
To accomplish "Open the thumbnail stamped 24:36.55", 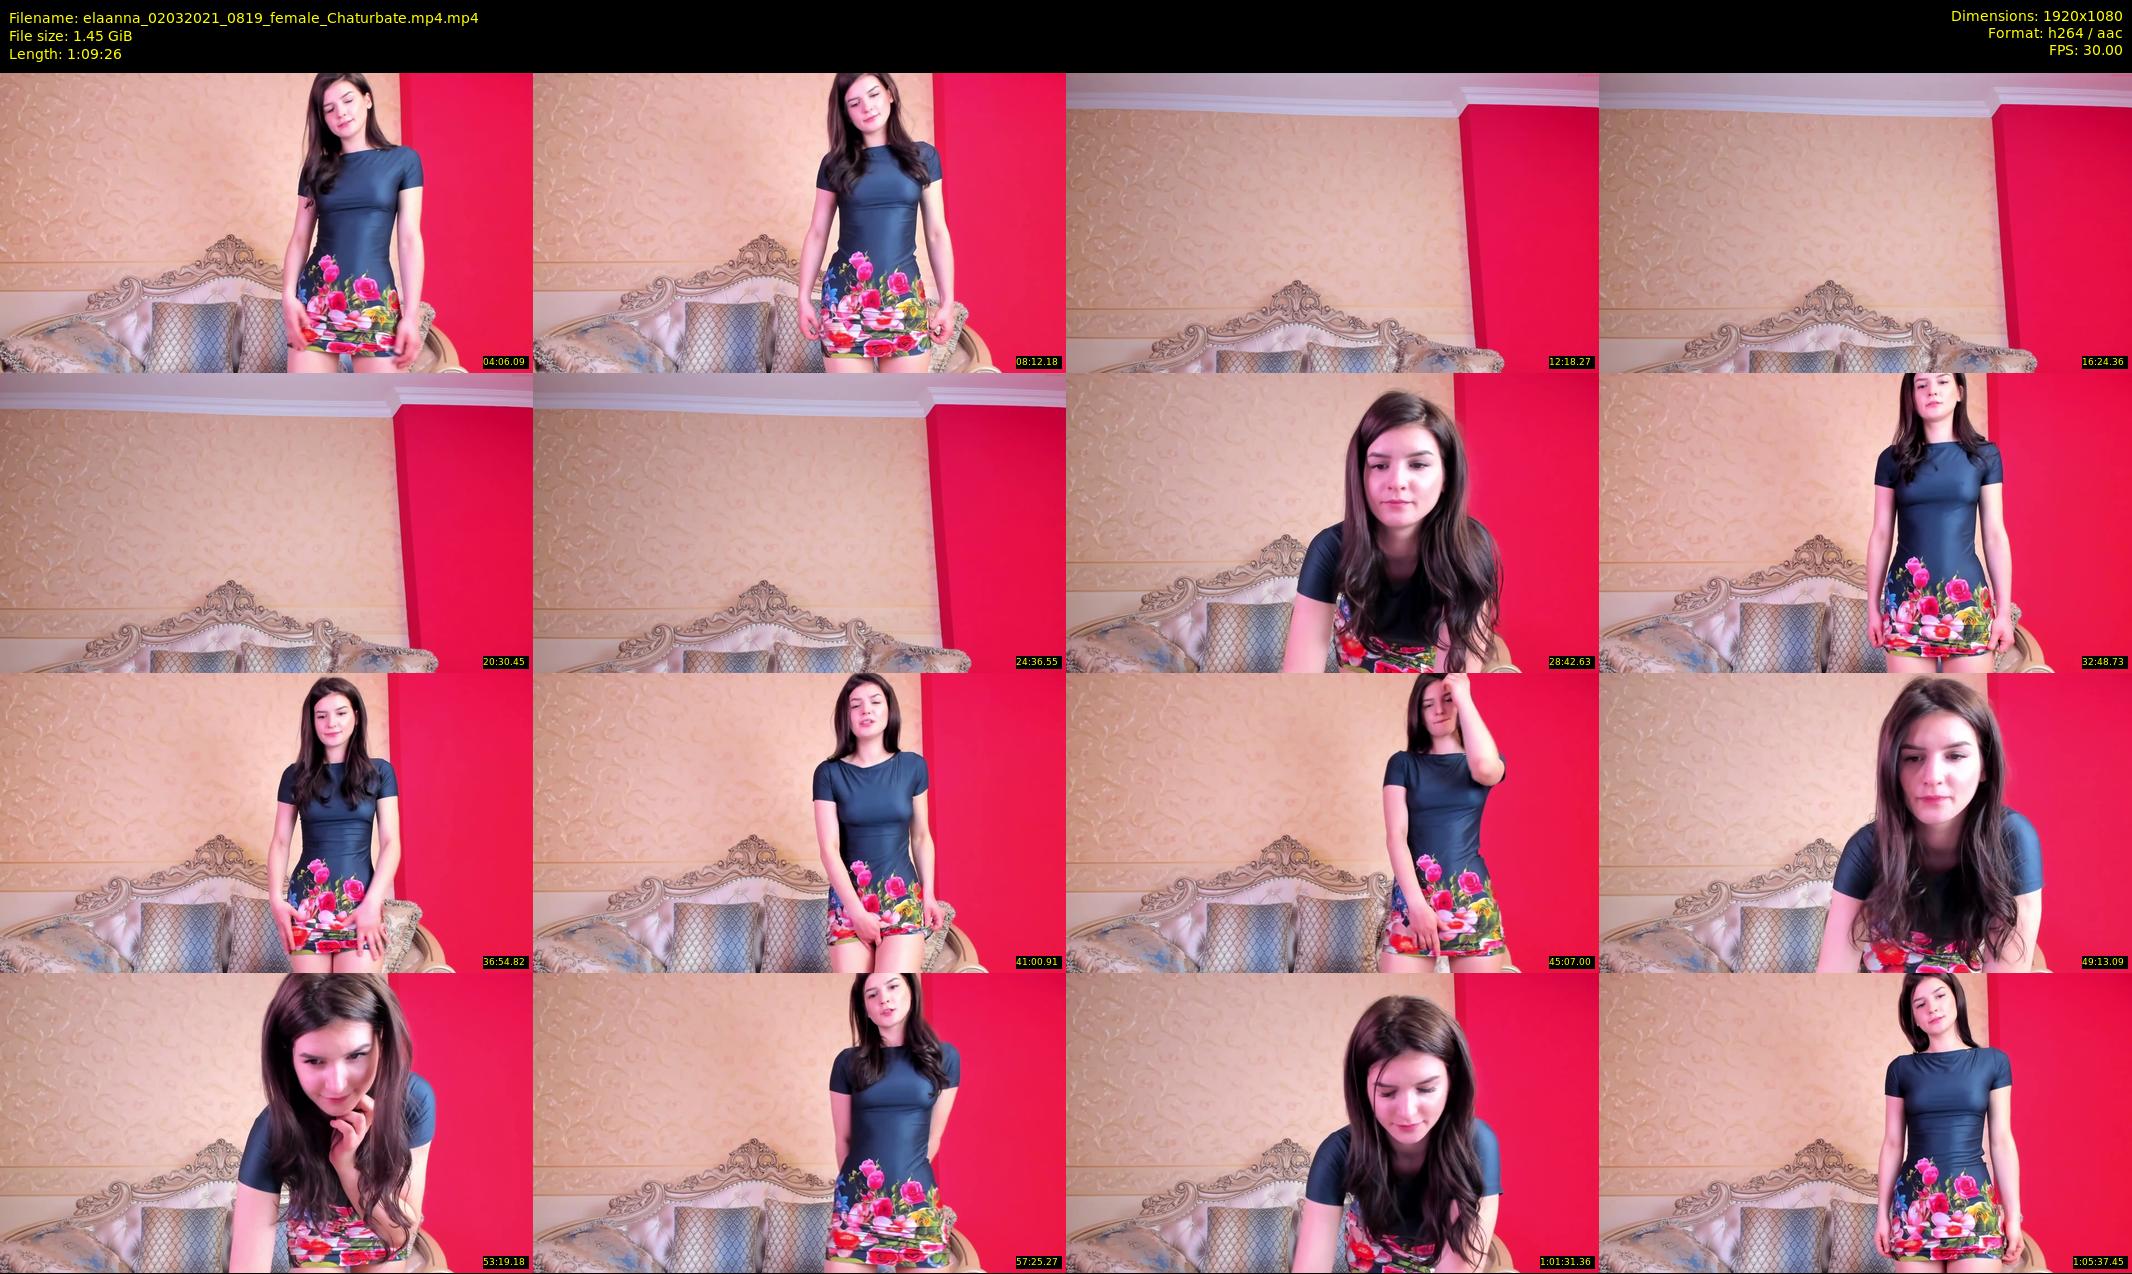I will pyautogui.click(x=799, y=522).
